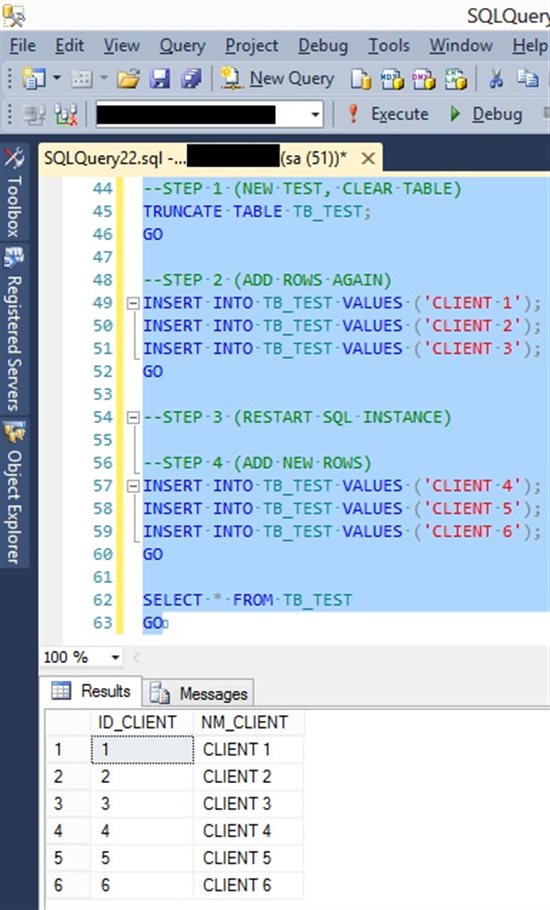
Task: Click the Execute button
Action: tap(388, 114)
